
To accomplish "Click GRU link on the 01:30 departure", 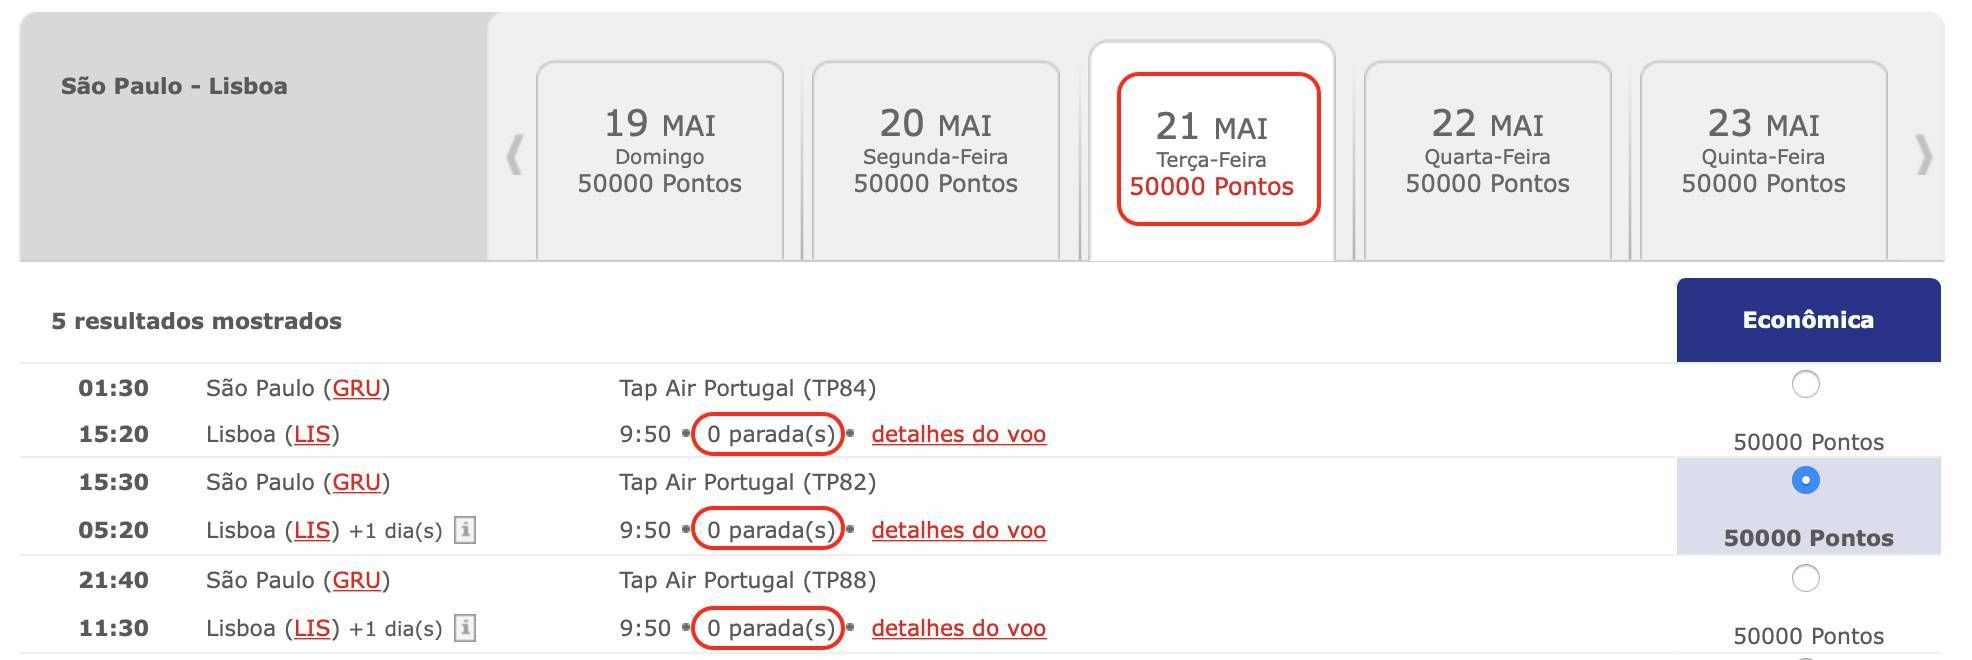I will click(x=357, y=388).
